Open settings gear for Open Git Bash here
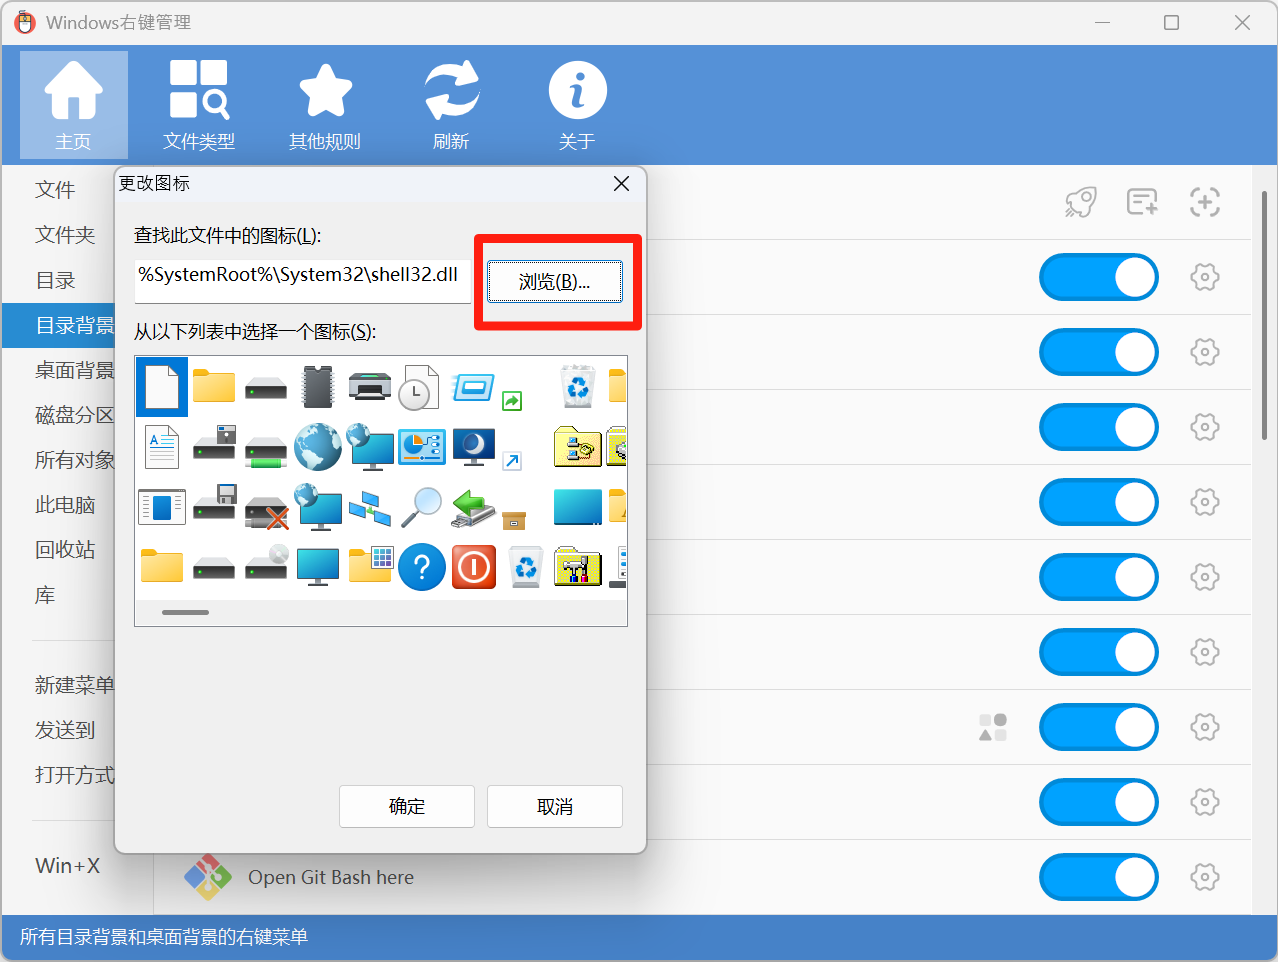 coord(1205,877)
